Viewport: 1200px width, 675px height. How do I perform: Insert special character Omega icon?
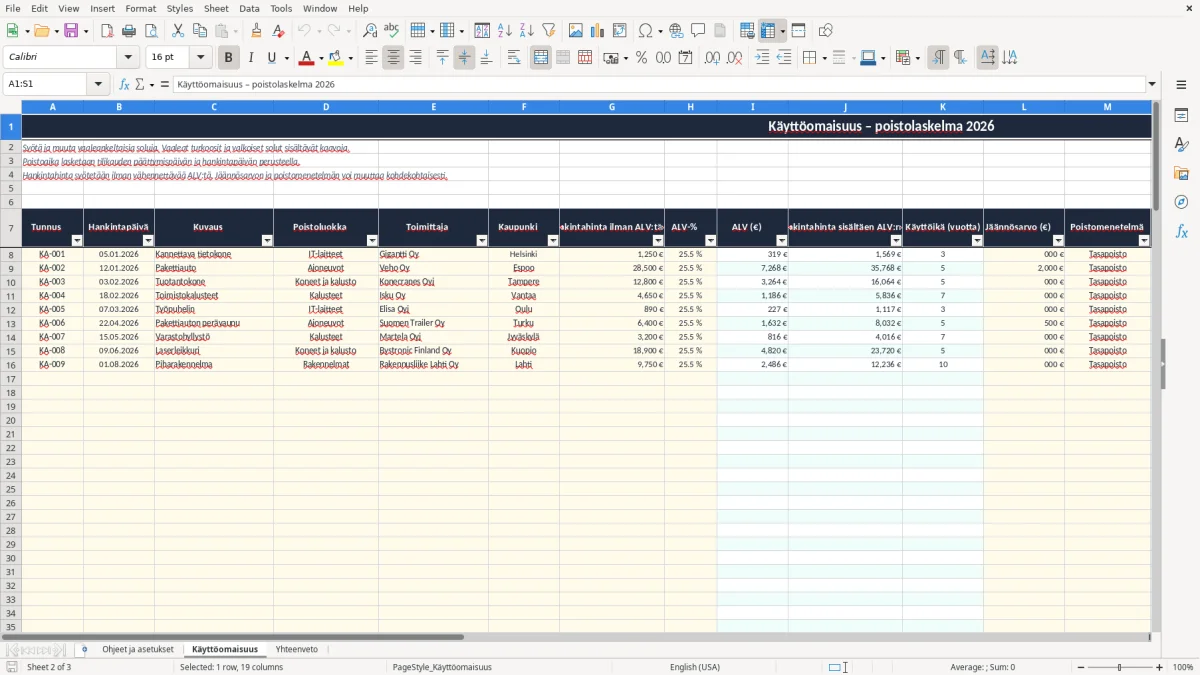[x=645, y=31]
